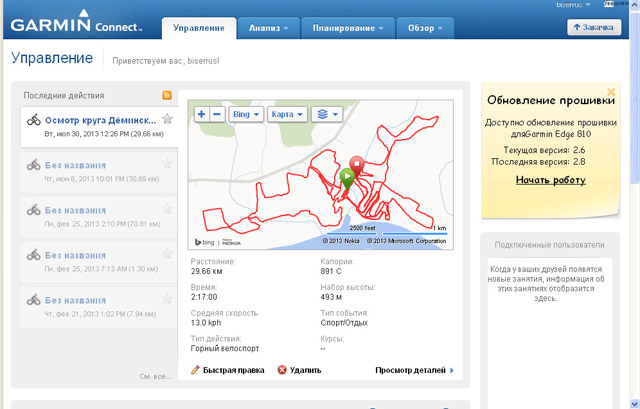Close the firmware update sticky note
This screenshot has width=640, height=409.
(x=611, y=92)
